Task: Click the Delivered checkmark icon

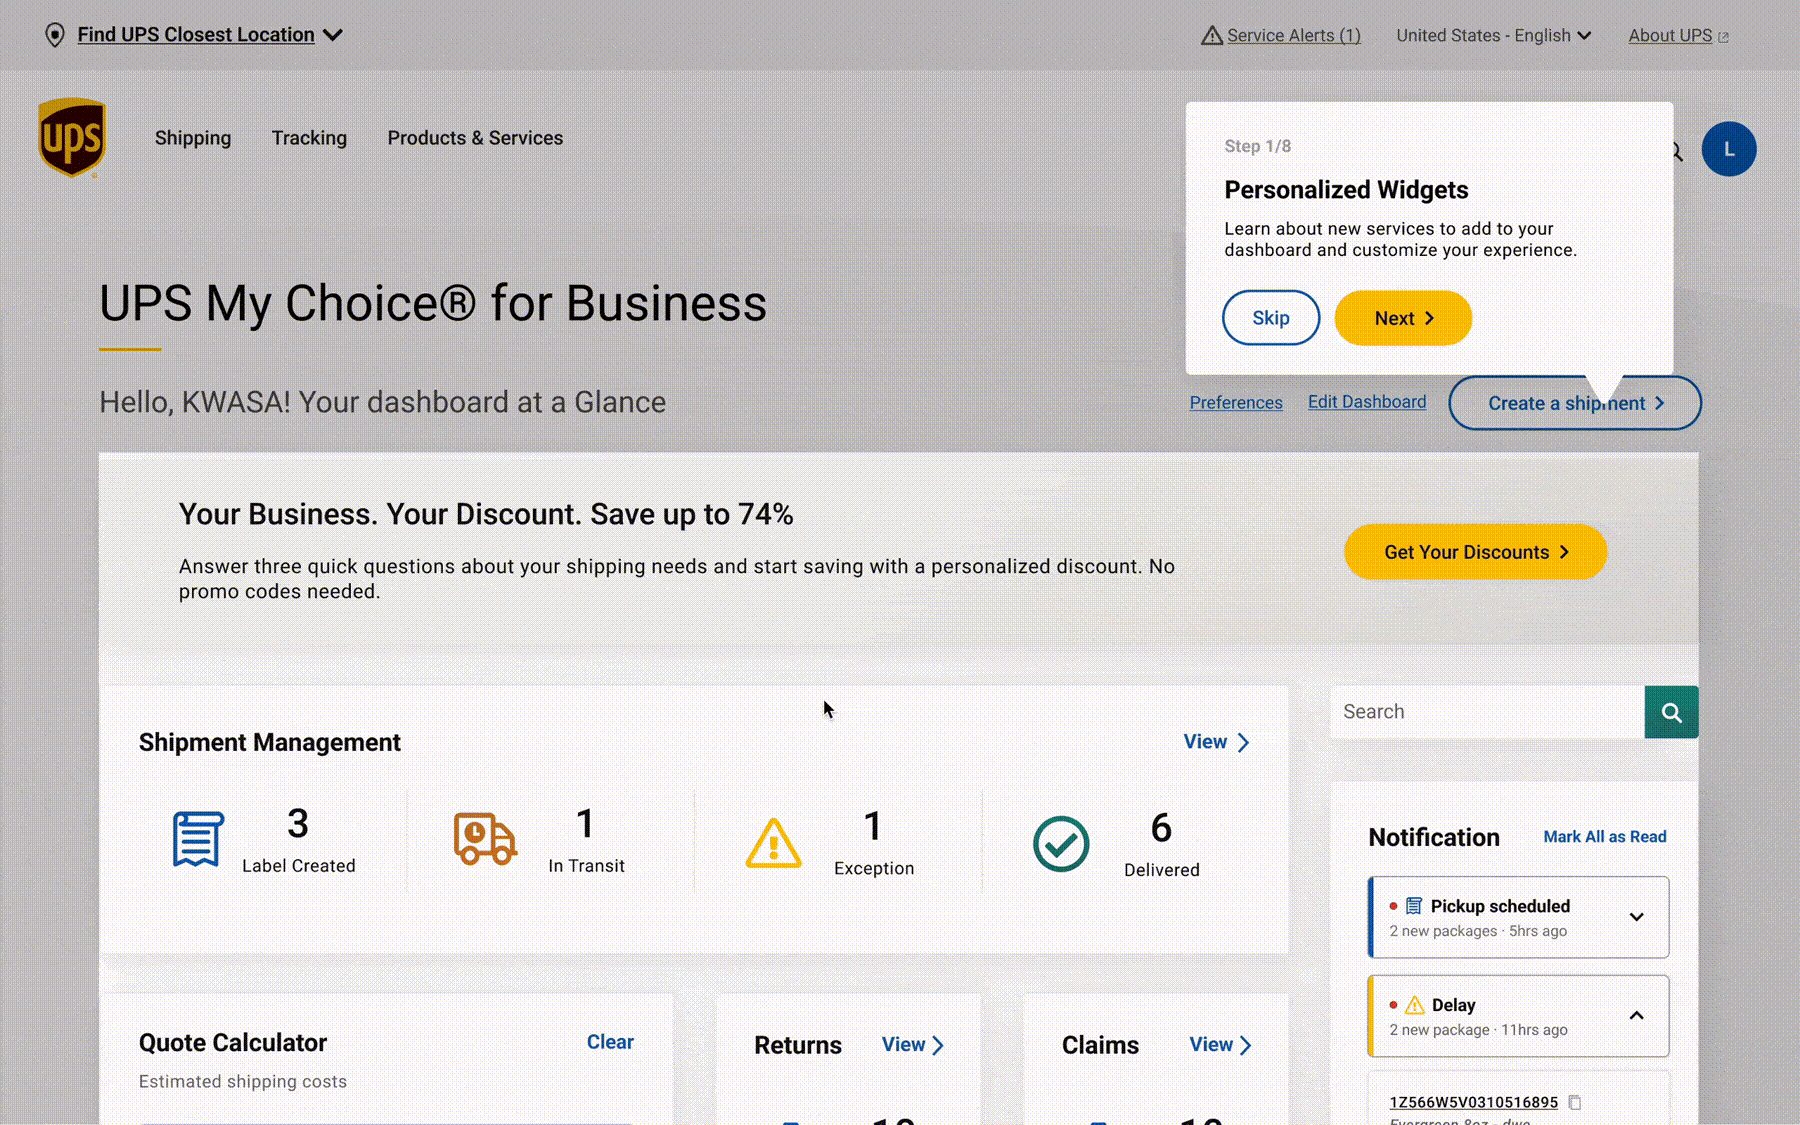Action: 1061,844
